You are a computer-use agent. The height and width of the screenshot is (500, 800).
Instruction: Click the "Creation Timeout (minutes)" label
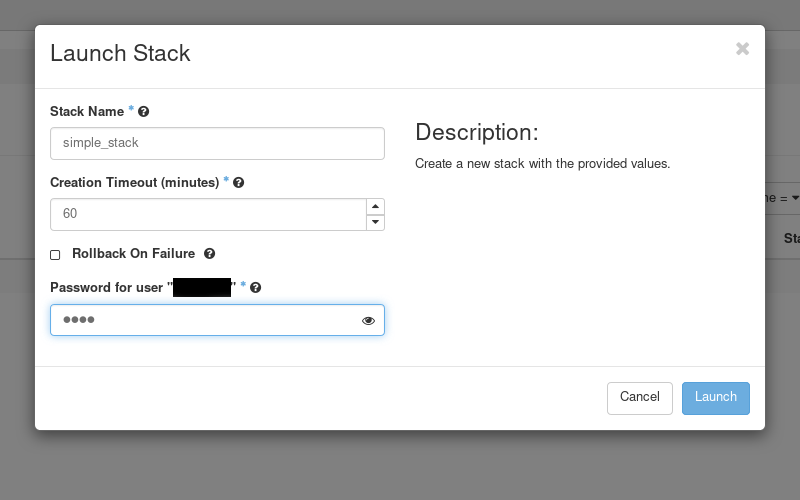134,183
